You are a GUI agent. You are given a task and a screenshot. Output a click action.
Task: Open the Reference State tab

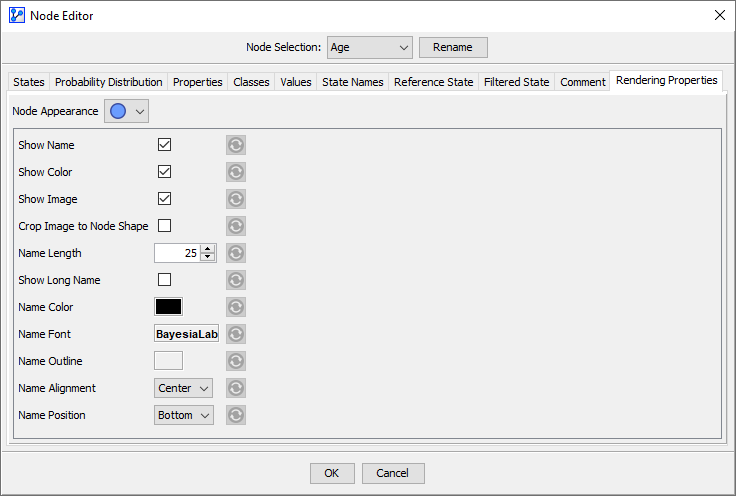pyautogui.click(x=433, y=82)
